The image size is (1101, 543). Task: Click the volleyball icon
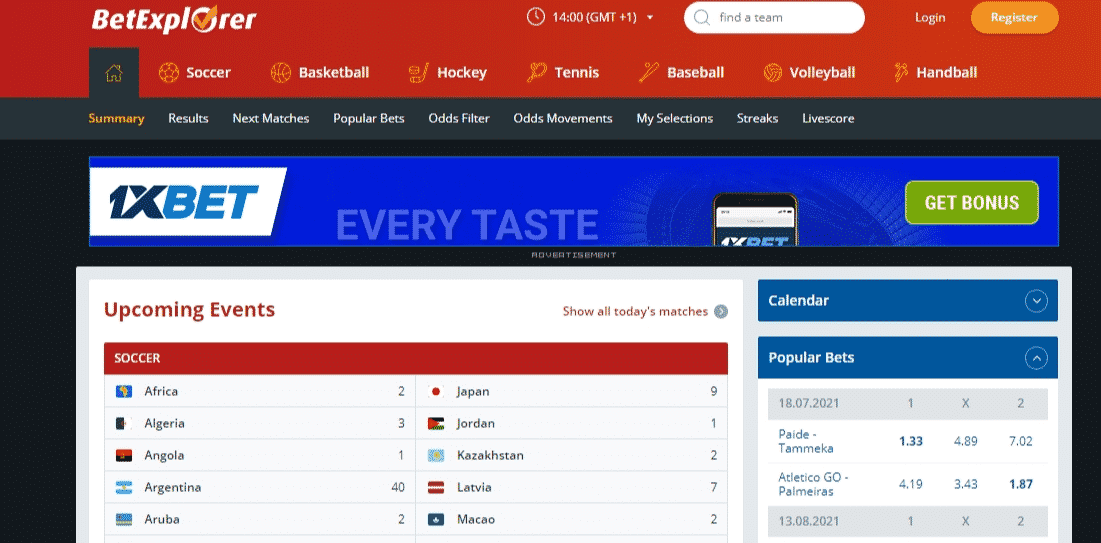click(773, 72)
